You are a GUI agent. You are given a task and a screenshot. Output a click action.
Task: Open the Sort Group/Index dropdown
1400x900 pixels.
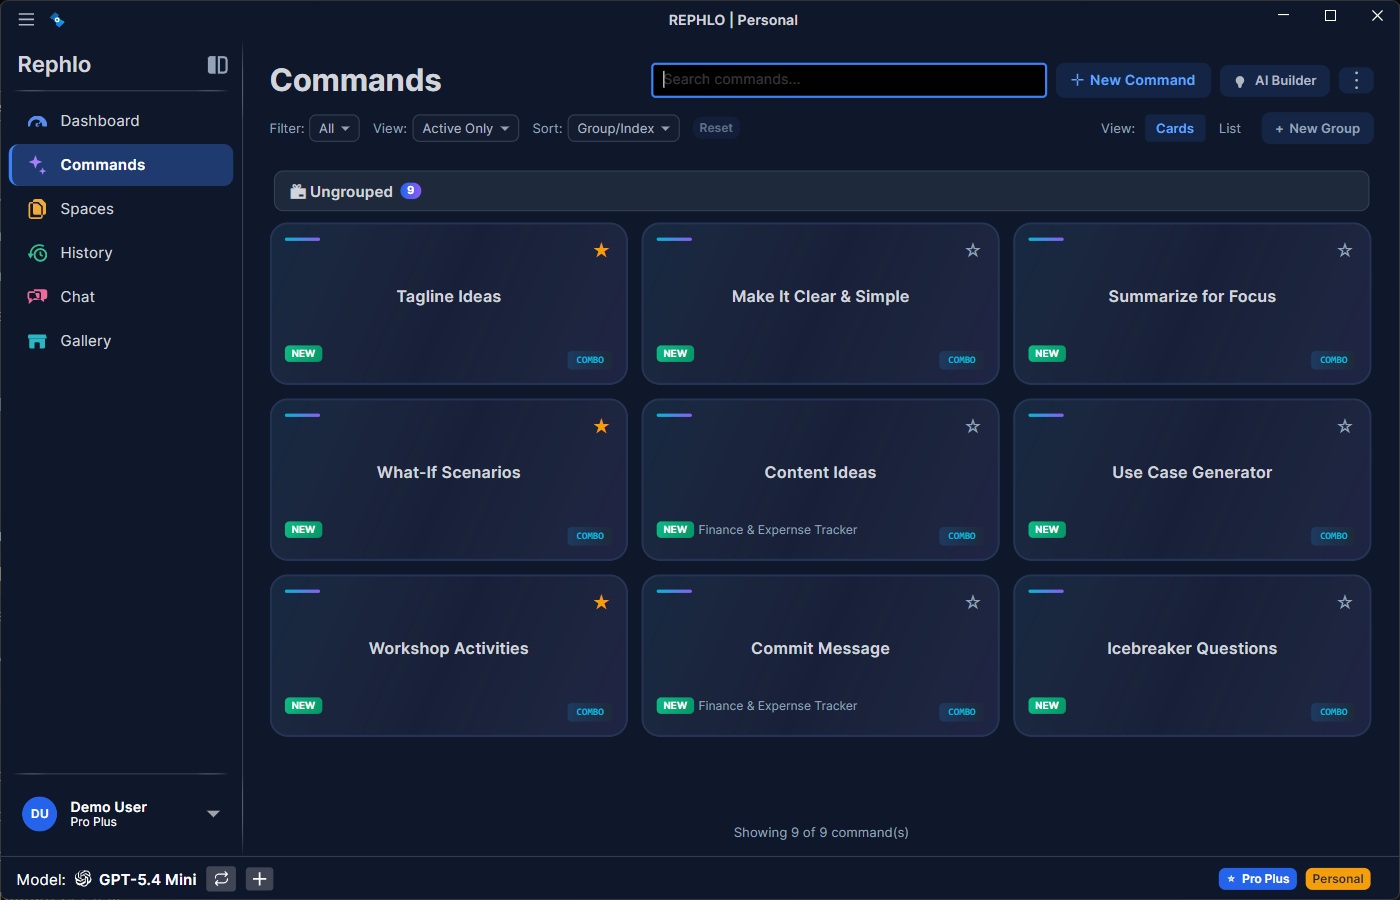point(623,128)
